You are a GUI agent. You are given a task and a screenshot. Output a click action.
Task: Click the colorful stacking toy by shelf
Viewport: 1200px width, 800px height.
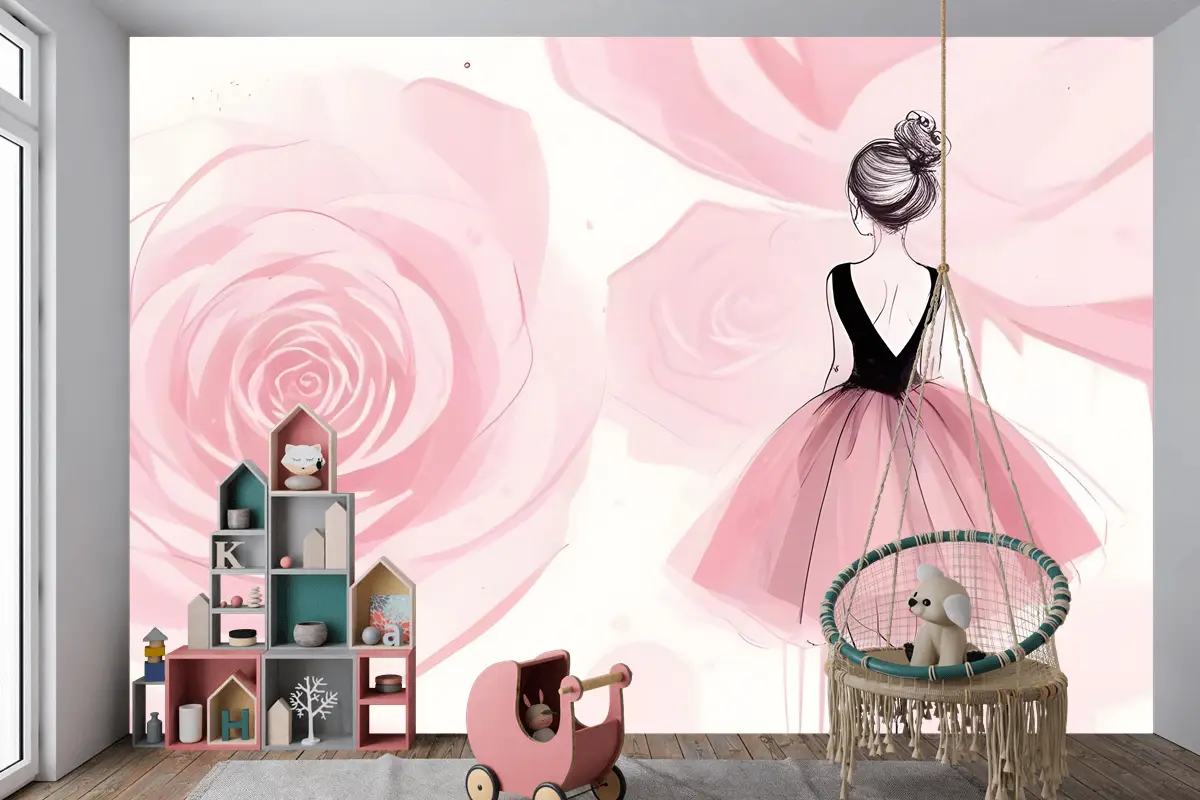click(x=154, y=656)
